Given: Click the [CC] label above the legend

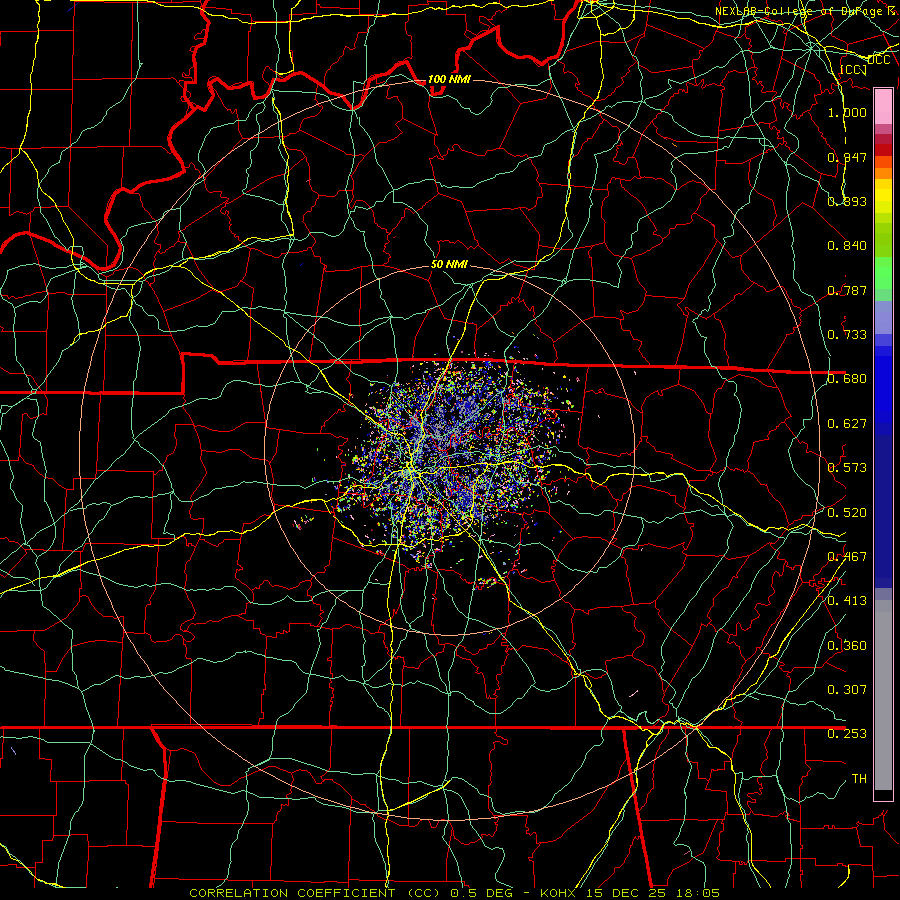Looking at the screenshot, I should pos(853,70).
